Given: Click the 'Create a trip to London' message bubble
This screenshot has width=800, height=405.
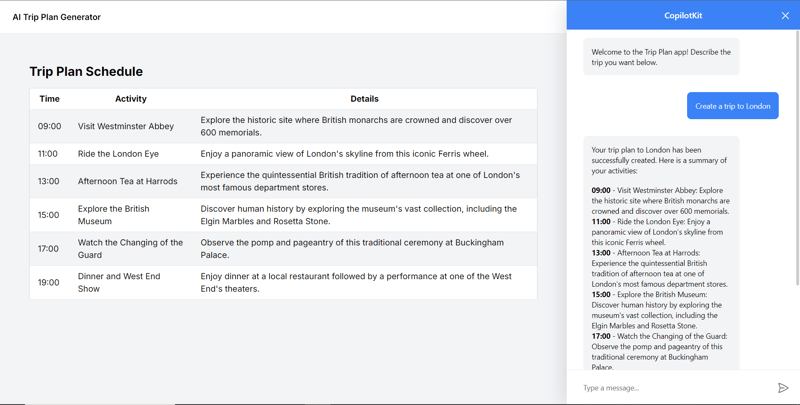Looking at the screenshot, I should (x=733, y=106).
